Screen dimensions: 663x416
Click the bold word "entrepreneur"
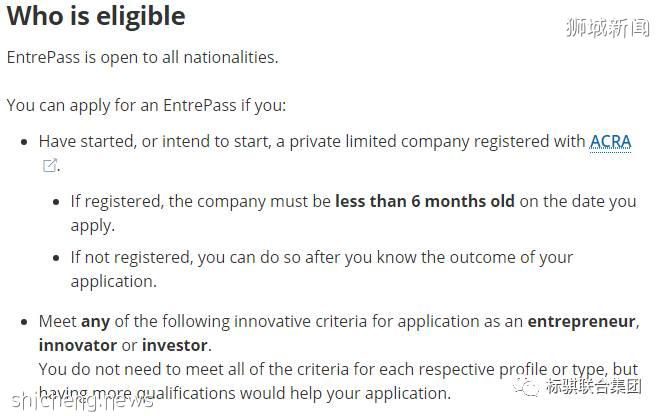pyautogui.click(x=581, y=322)
